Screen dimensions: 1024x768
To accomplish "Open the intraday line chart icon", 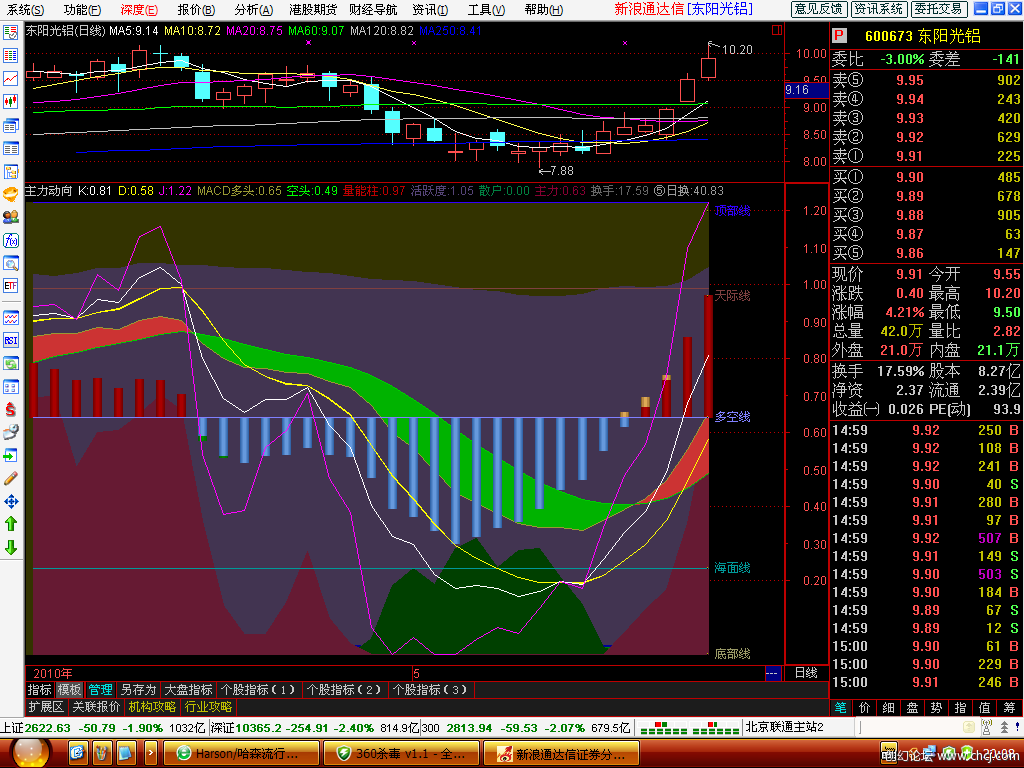I will [10, 79].
